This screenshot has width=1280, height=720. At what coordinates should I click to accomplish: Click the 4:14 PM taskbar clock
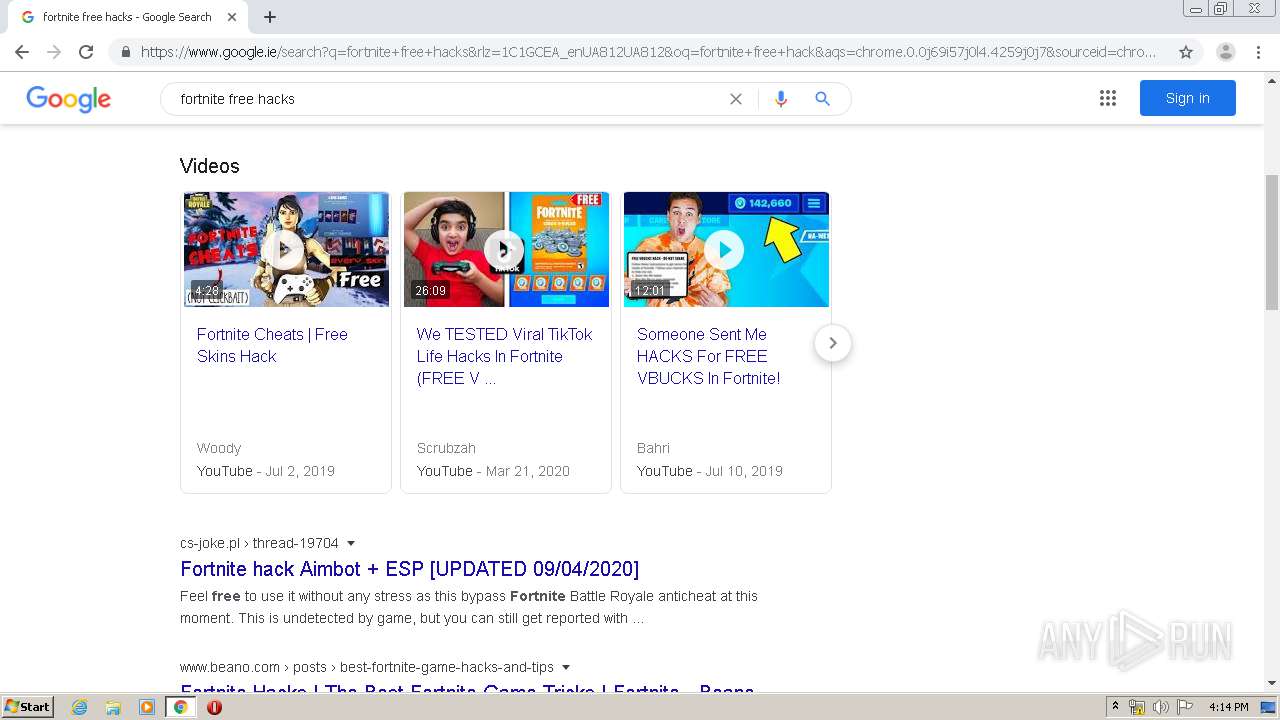click(1228, 707)
